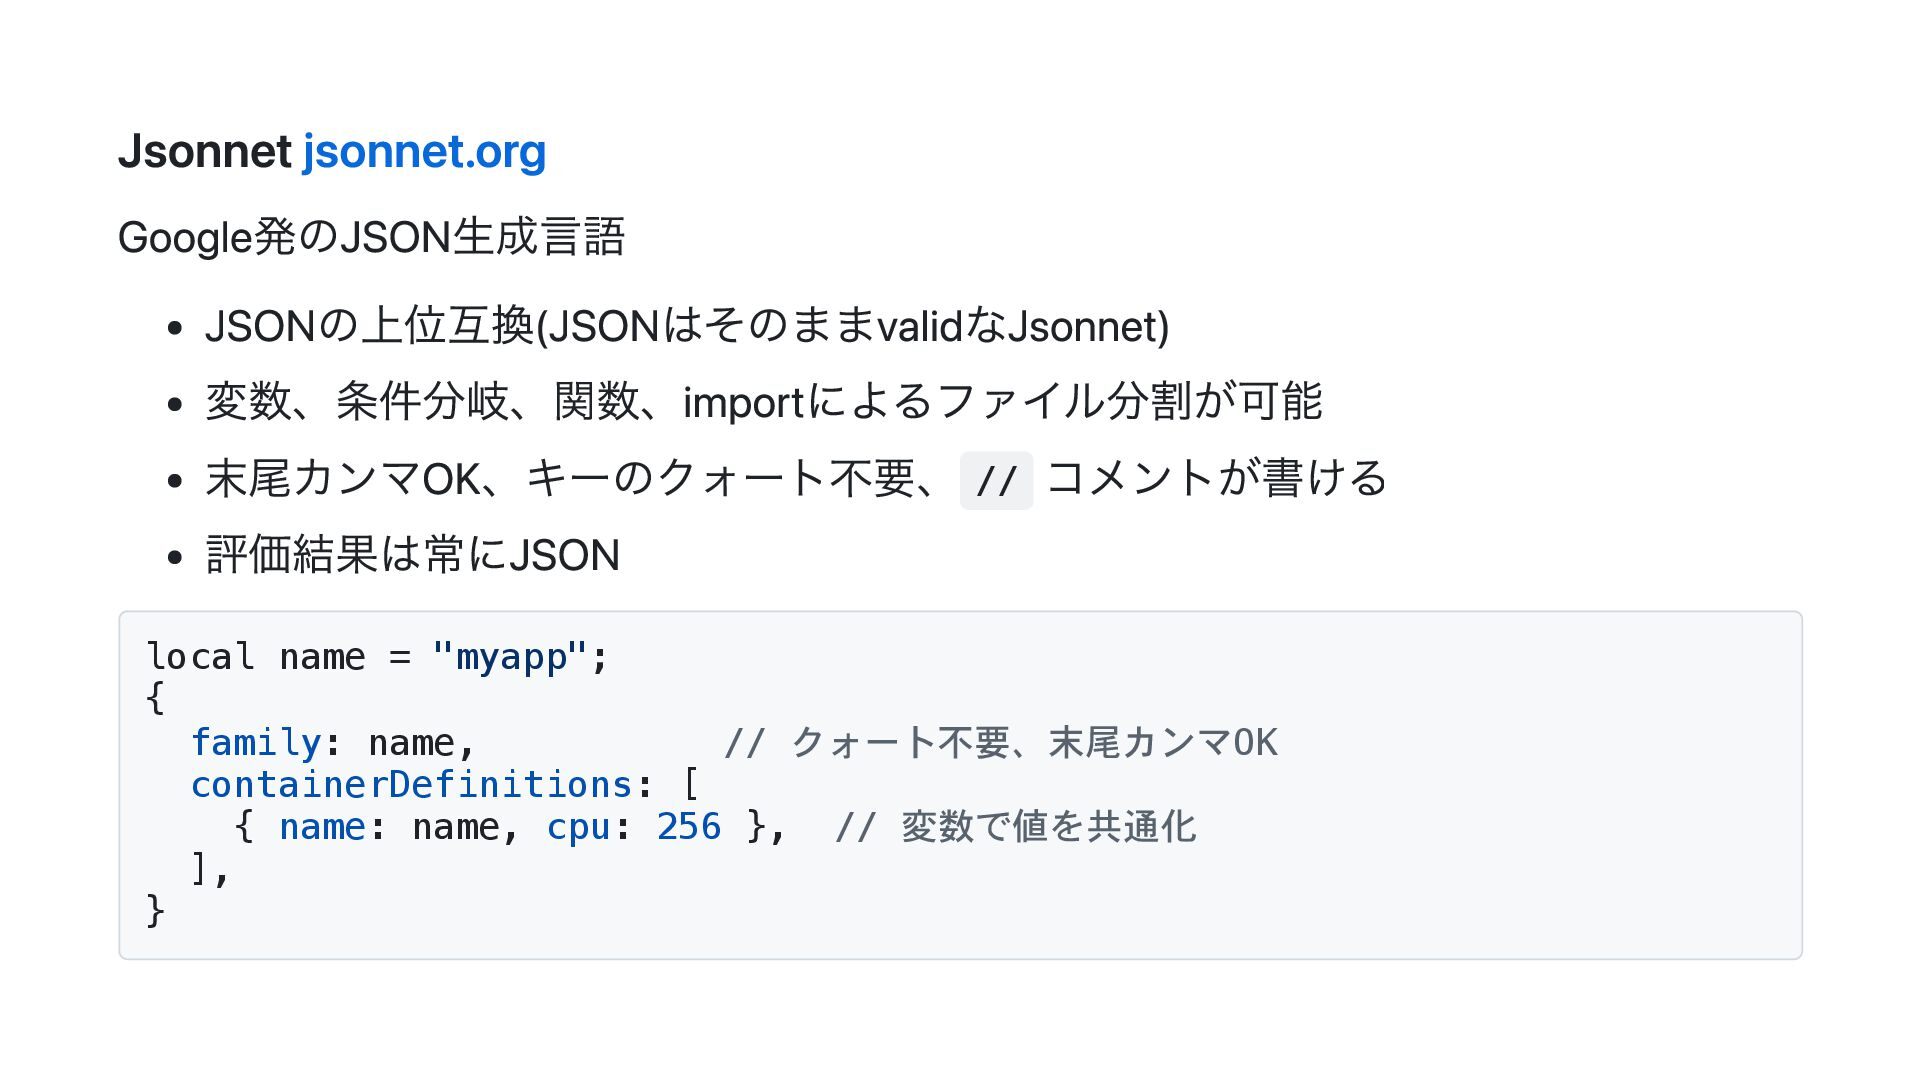This screenshot has width=1920, height=1080.
Task: Click the JSONの上位互換 bullet item
Action: click(686, 327)
